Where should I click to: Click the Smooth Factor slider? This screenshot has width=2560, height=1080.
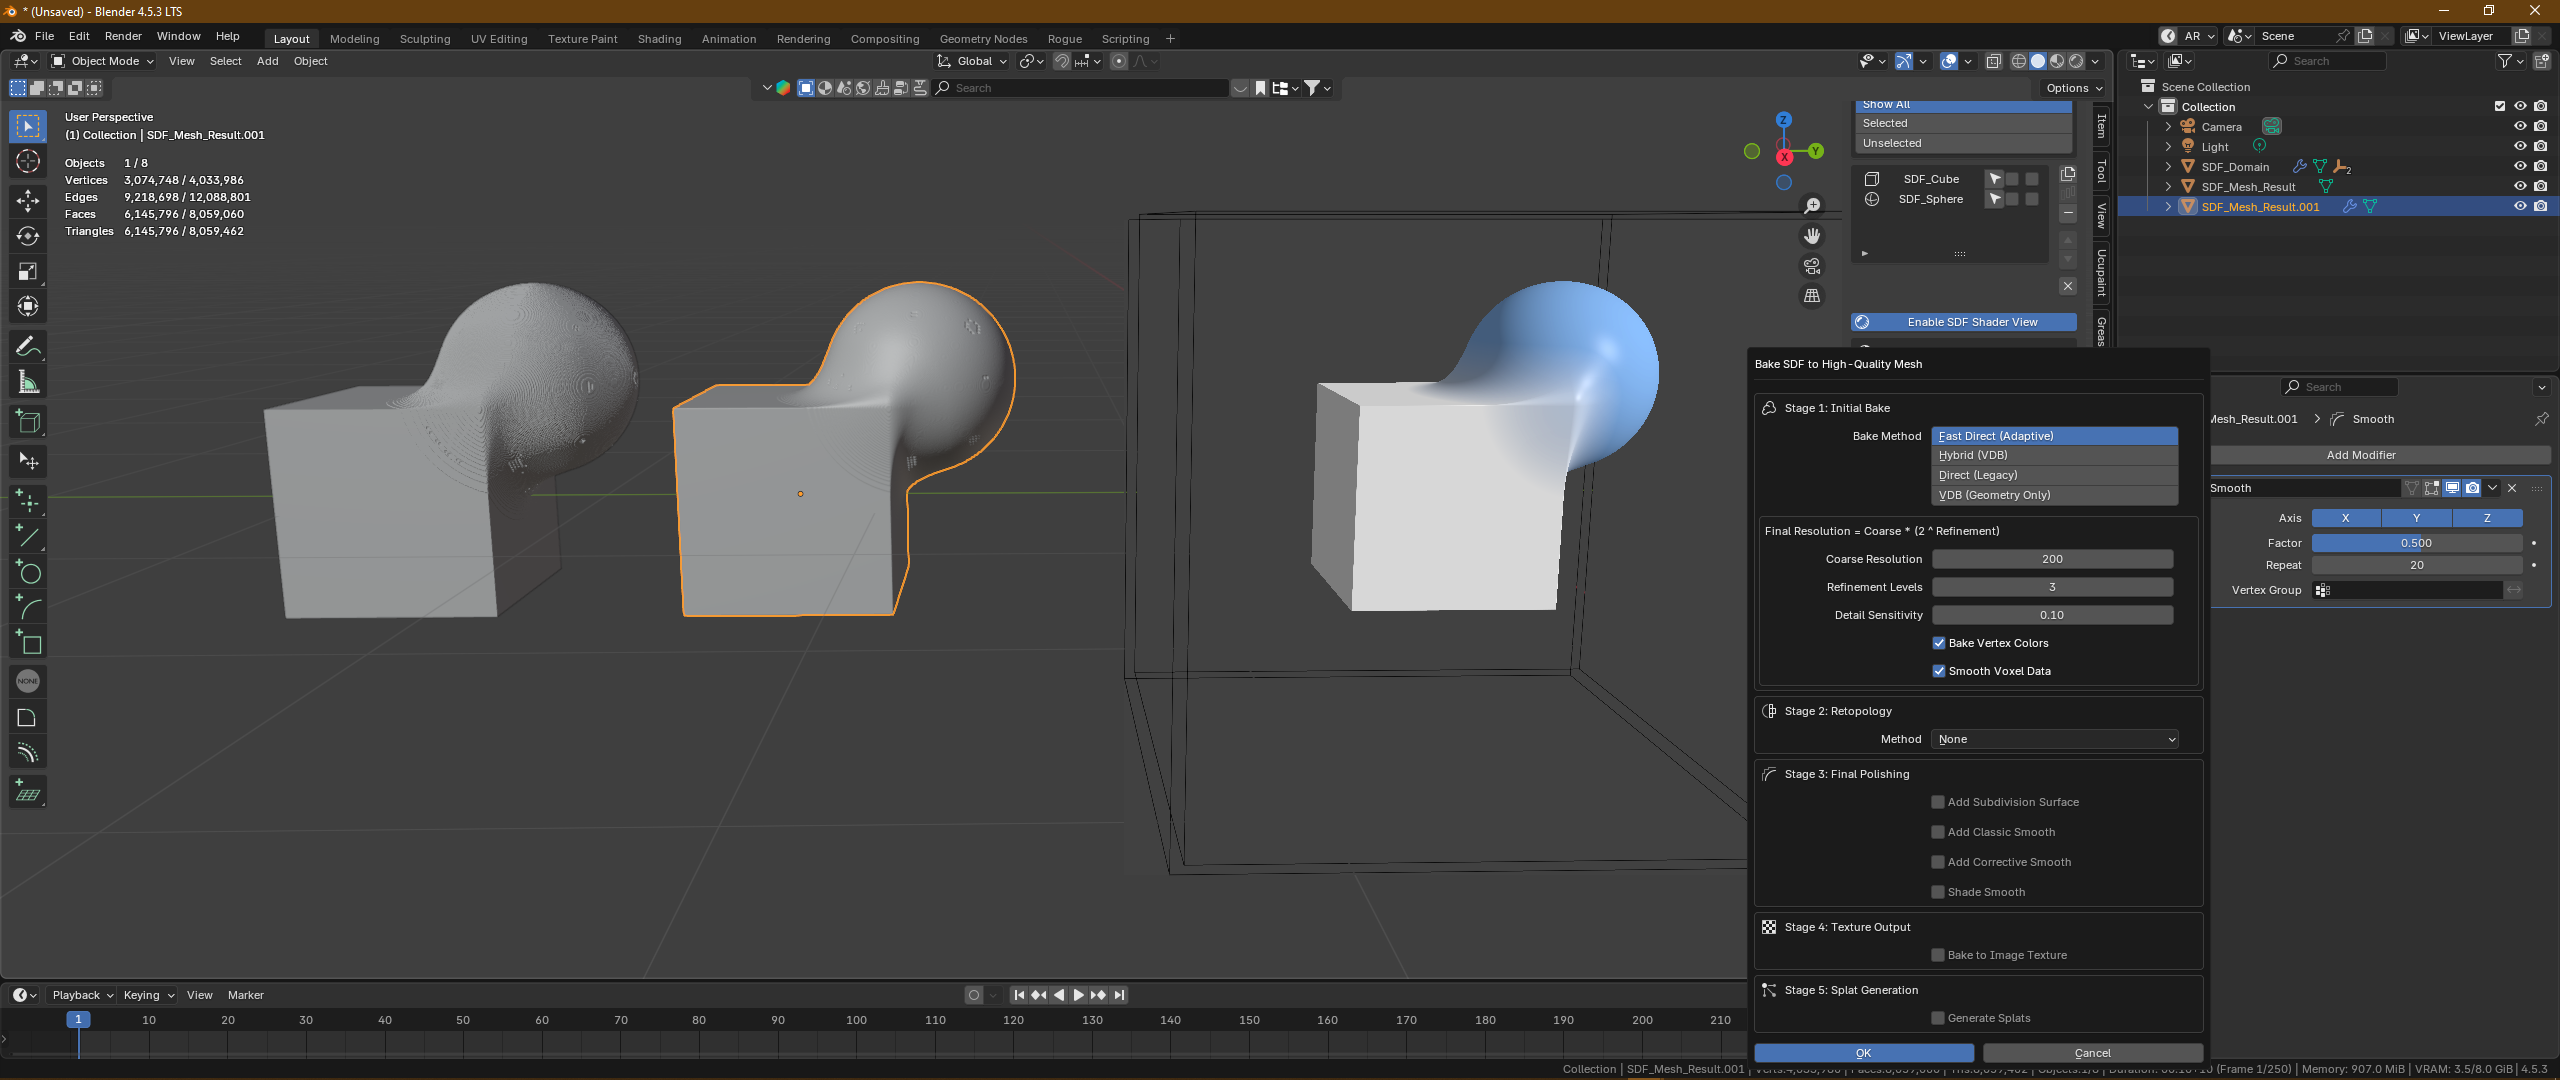tap(2416, 543)
